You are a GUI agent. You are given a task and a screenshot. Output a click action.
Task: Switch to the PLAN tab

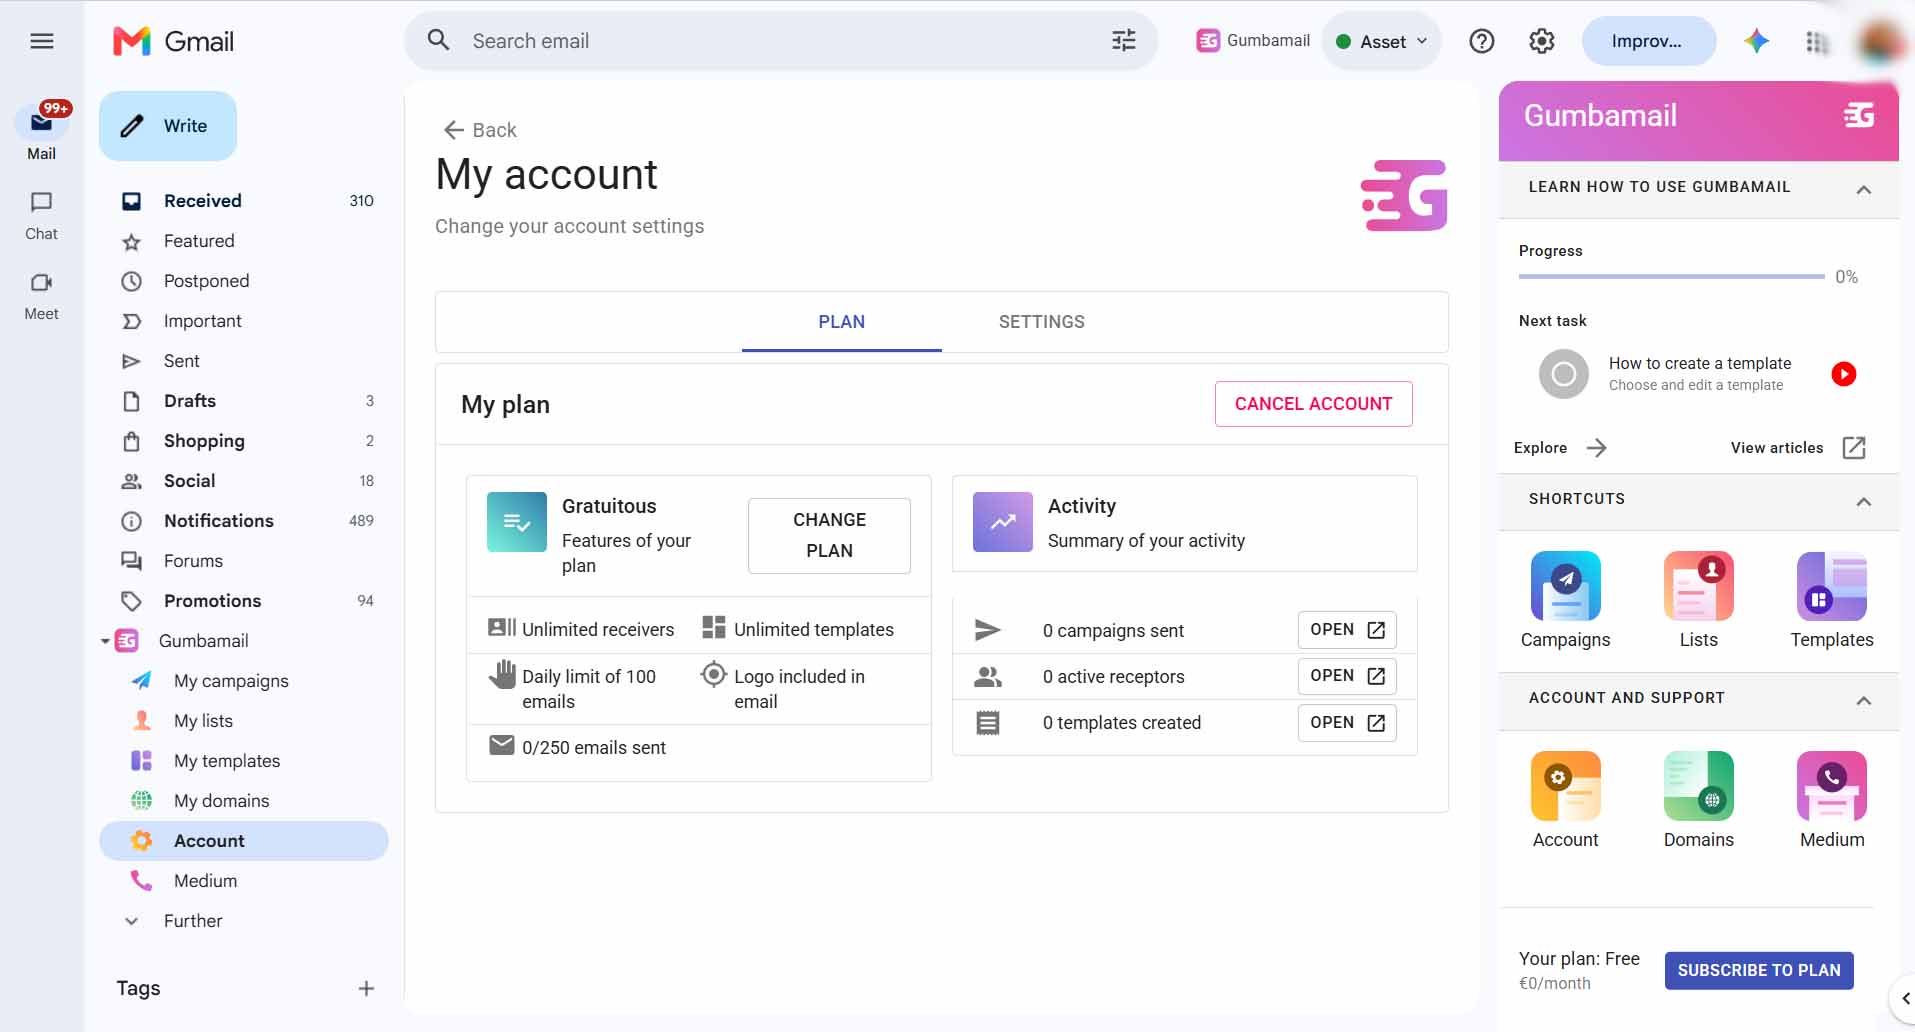841,322
